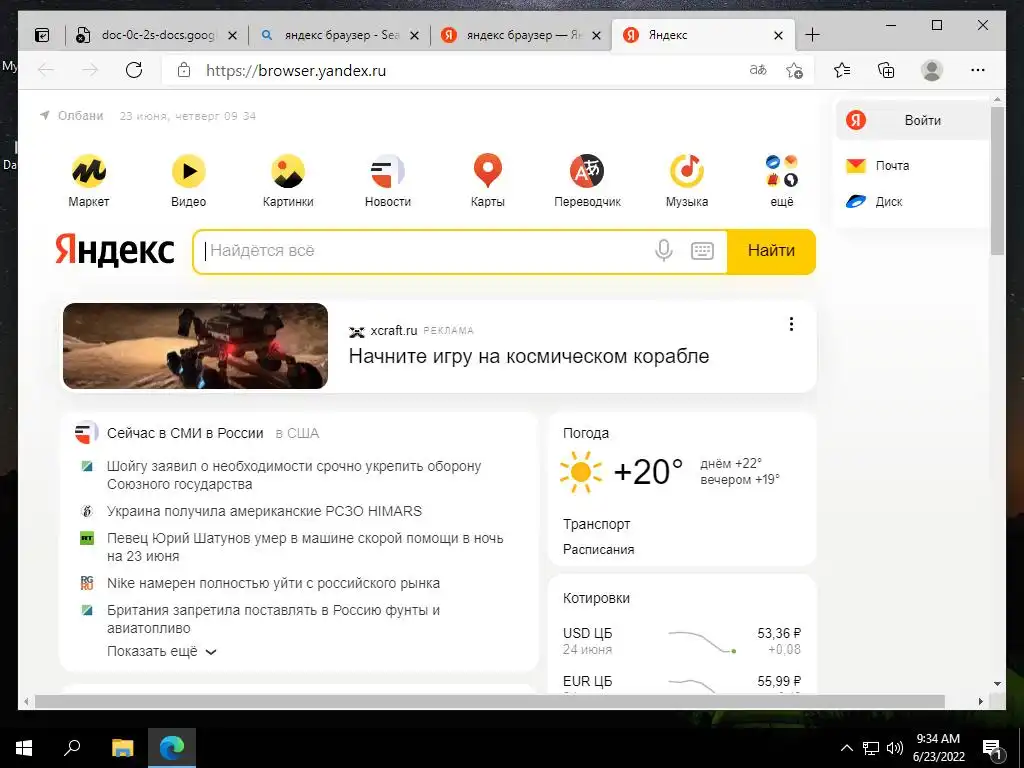Select the active Яндекс tab
Screen dimensions: 1024x768
702,35
